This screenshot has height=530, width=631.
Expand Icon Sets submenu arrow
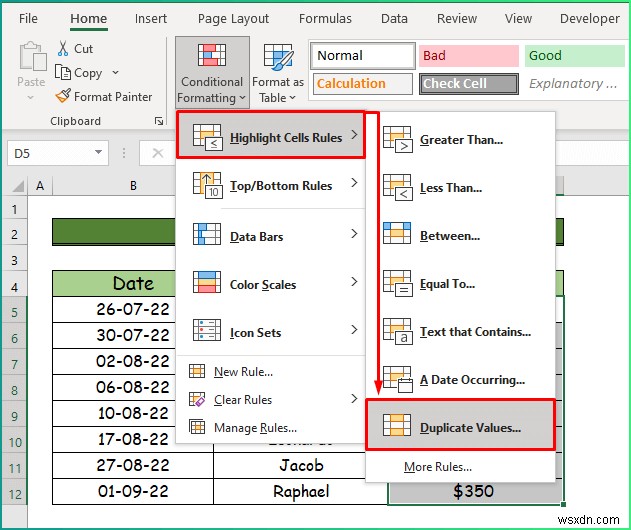(354, 330)
